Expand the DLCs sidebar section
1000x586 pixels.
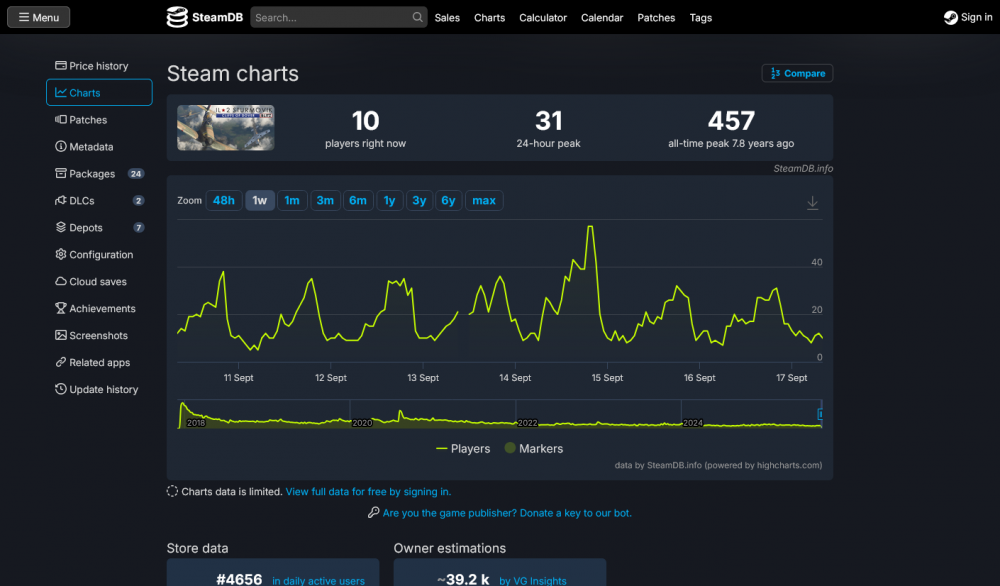(80, 200)
